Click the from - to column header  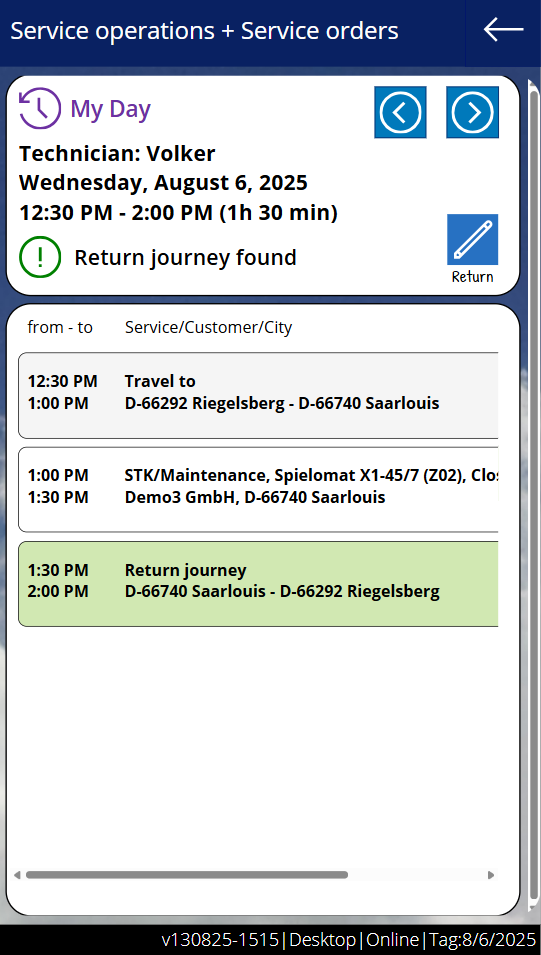[x=60, y=328]
